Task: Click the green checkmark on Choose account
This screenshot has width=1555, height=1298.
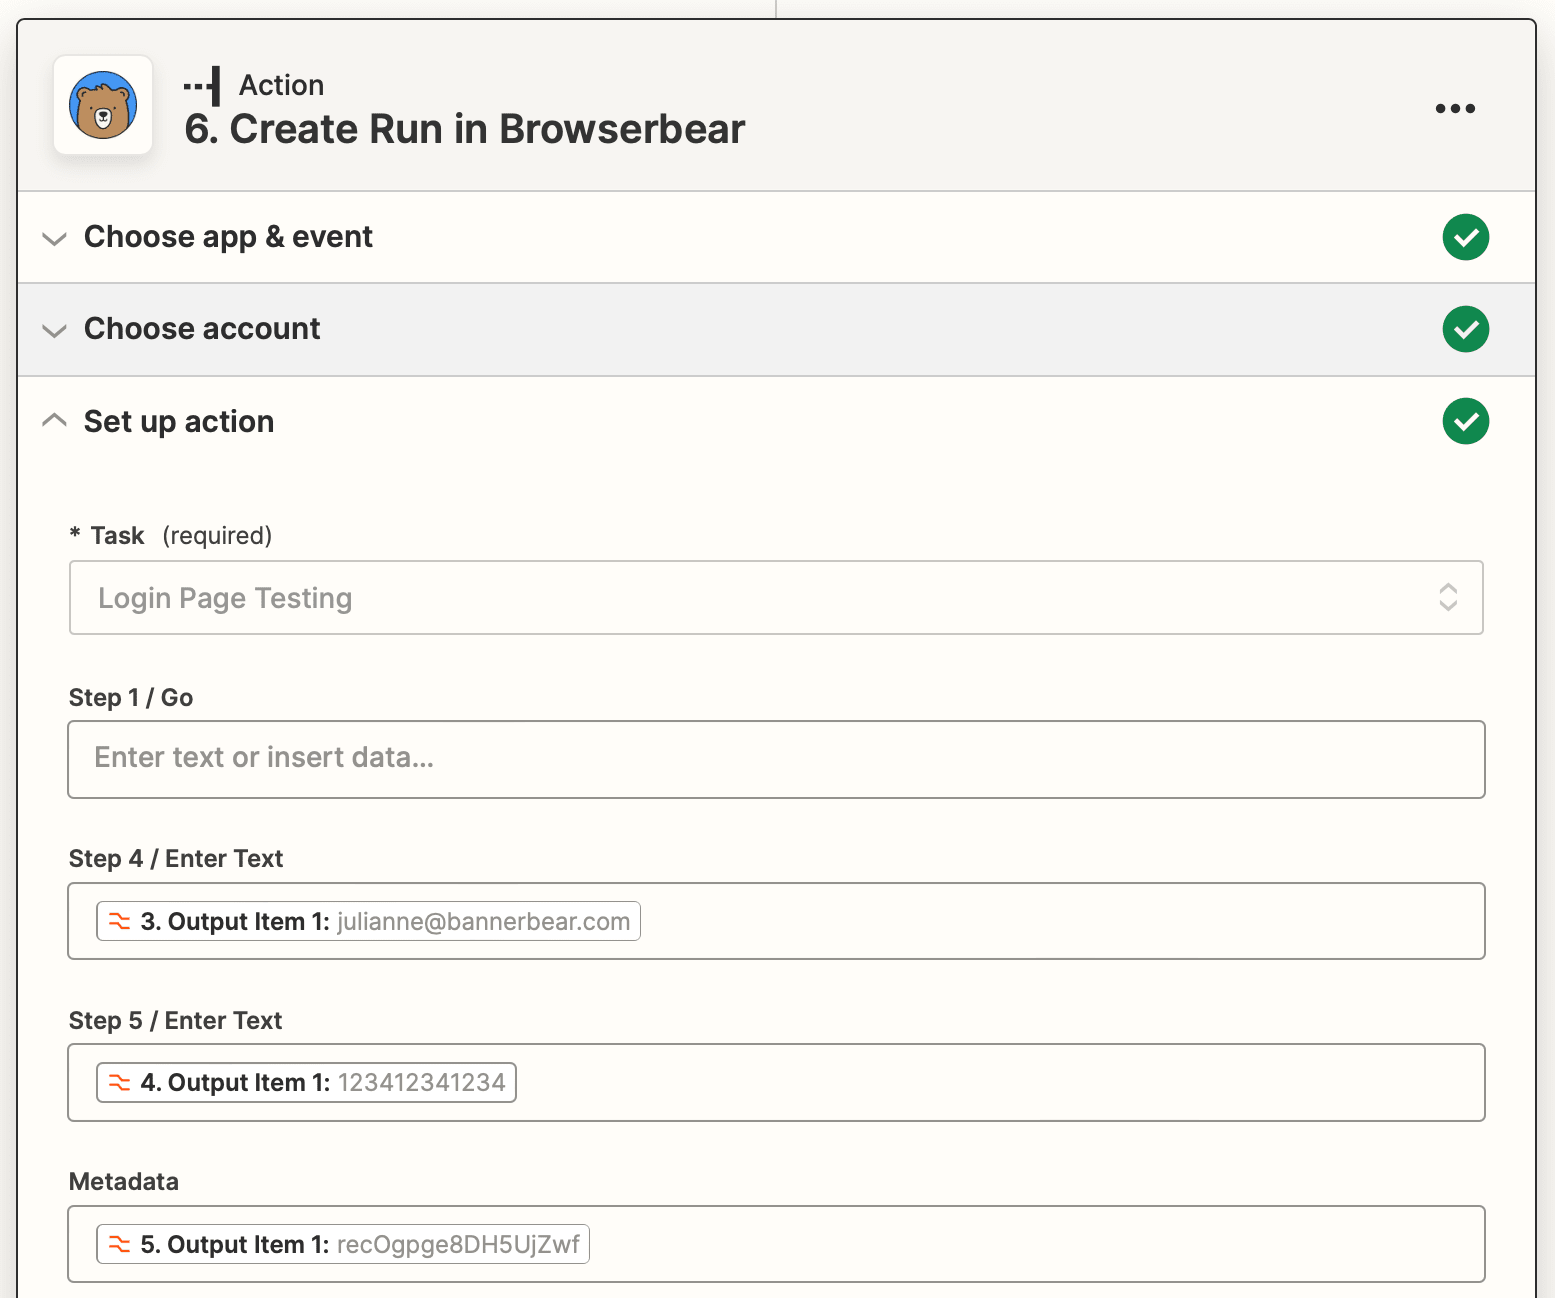Action: coord(1465,329)
